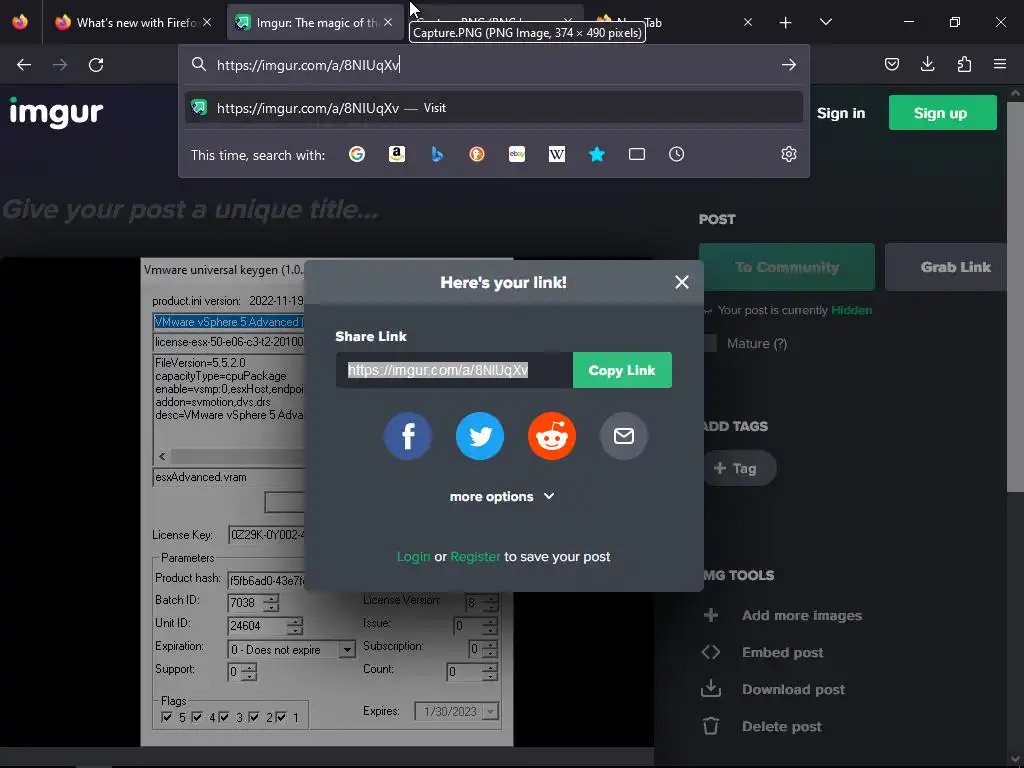This screenshot has height=768, width=1024.
Task: Click the browser address bar field
Action: pos(494,65)
